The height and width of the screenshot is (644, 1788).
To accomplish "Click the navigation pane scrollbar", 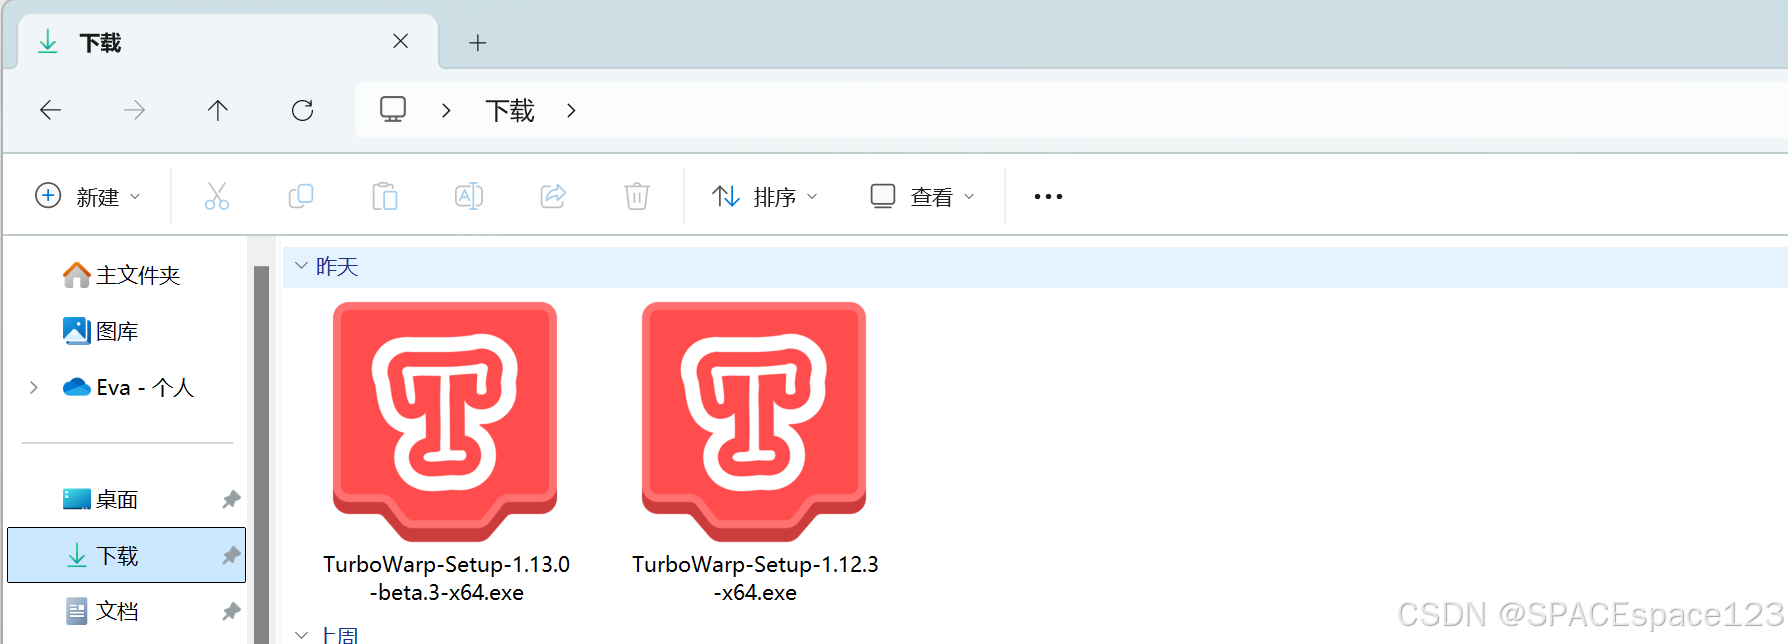I will pyautogui.click(x=261, y=455).
